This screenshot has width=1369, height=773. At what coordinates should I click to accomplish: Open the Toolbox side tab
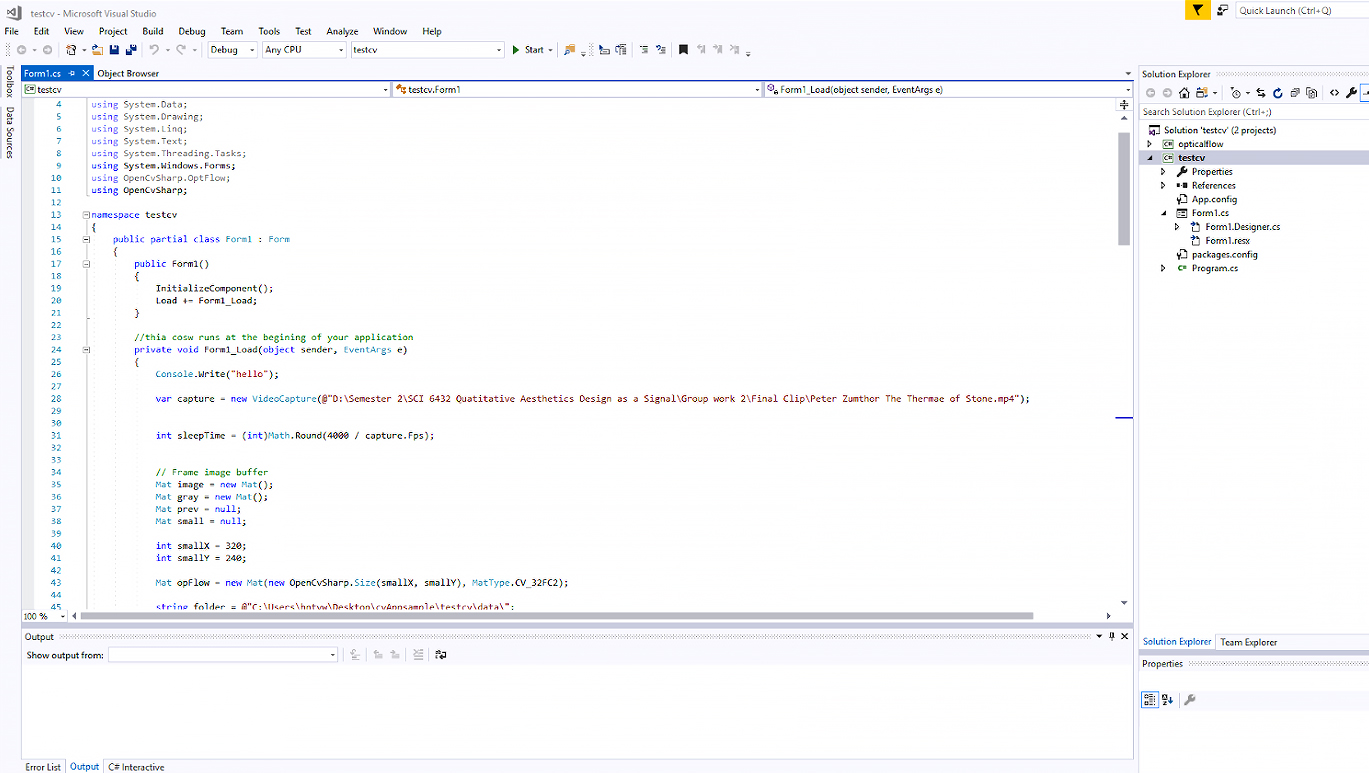(9, 81)
